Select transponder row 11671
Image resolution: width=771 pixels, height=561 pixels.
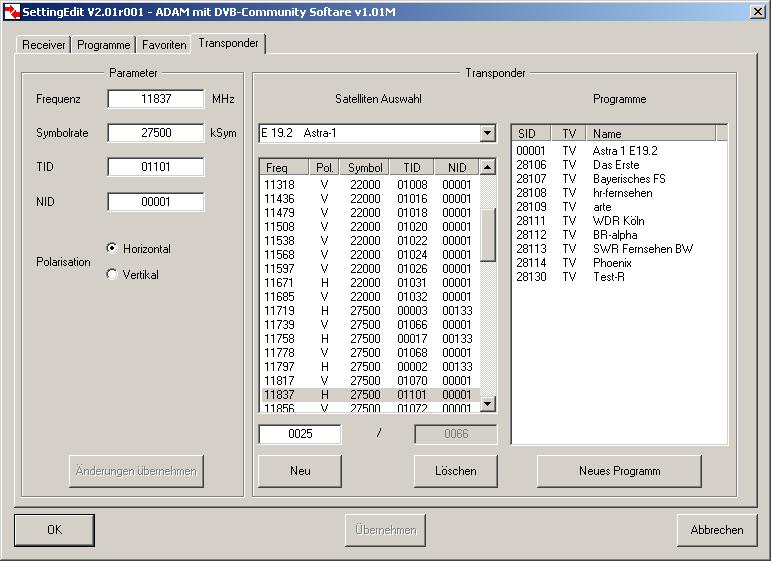[x=369, y=283]
